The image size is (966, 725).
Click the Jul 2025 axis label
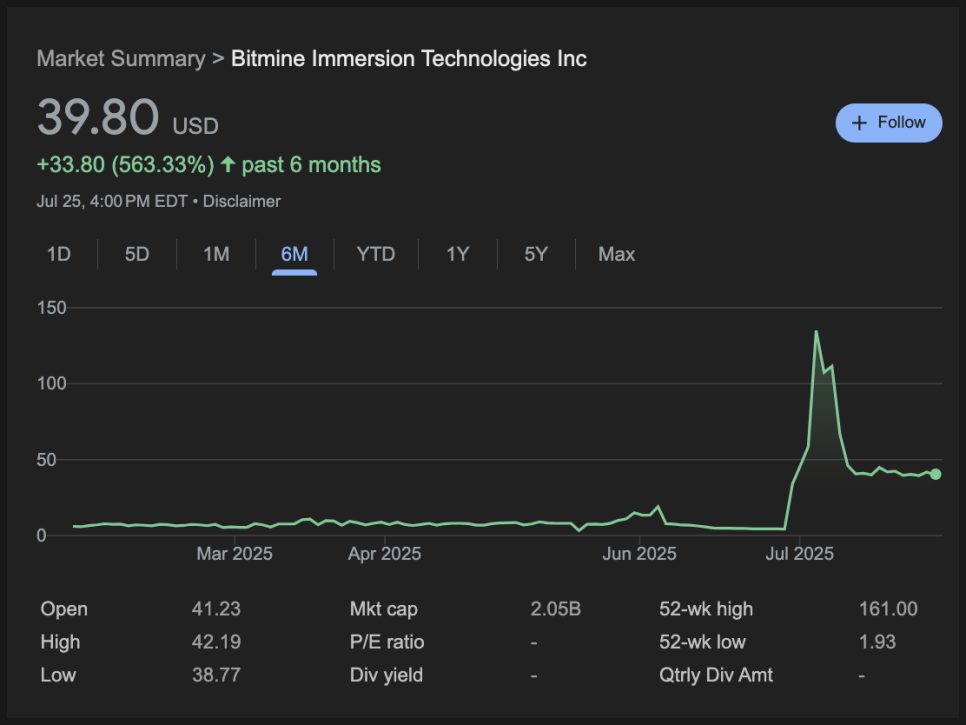pos(800,554)
